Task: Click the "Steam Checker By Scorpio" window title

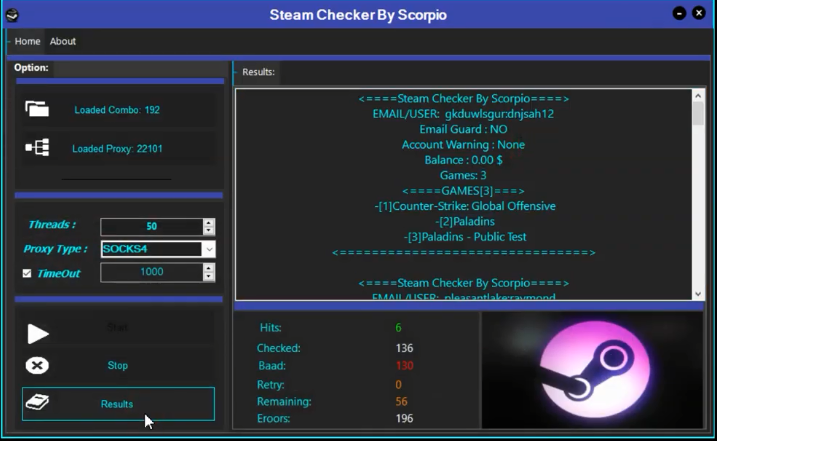Action: coord(358,15)
